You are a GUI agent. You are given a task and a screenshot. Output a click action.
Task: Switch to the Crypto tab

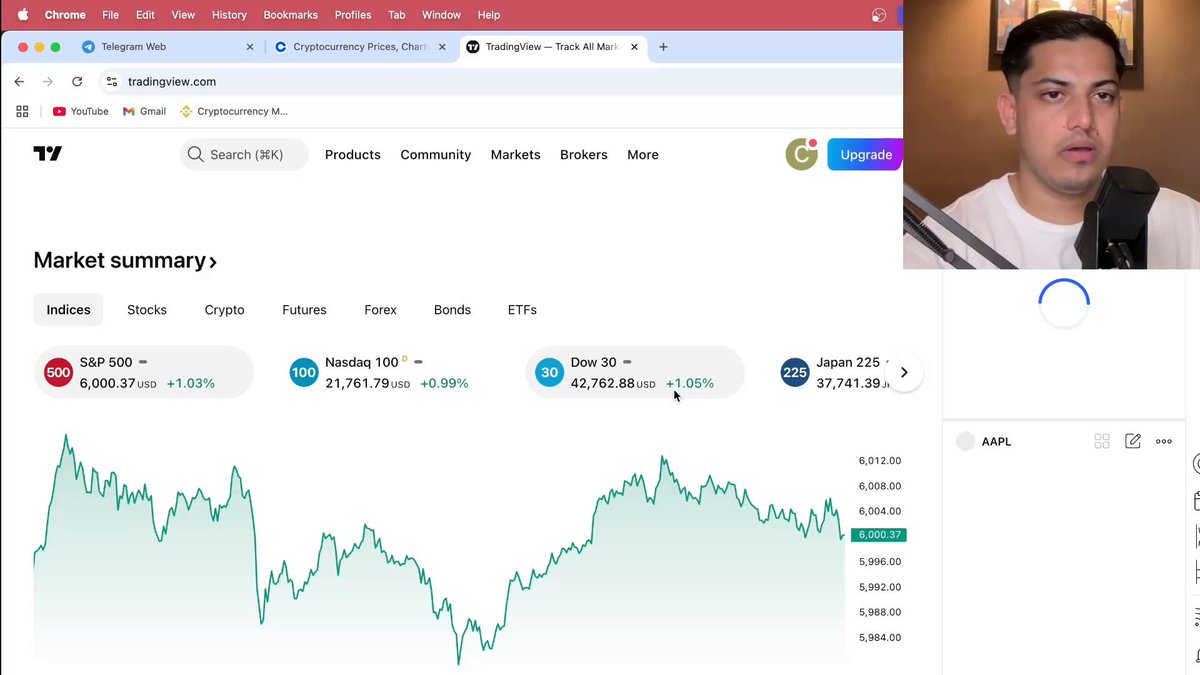click(224, 310)
